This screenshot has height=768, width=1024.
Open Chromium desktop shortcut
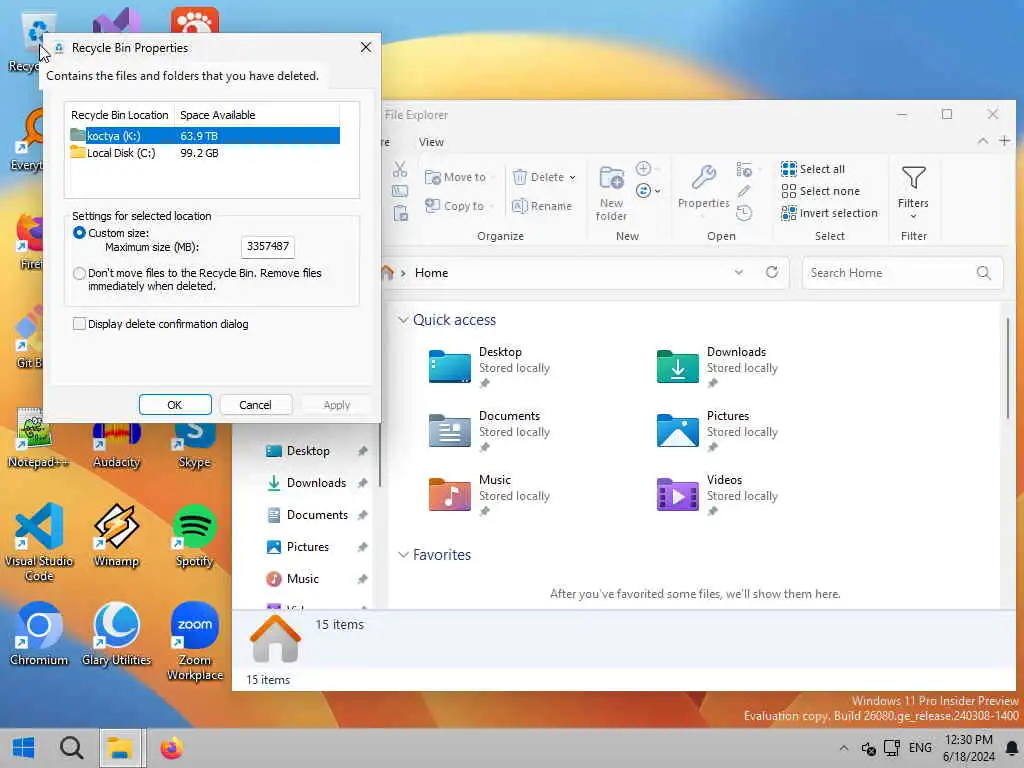coord(39,633)
